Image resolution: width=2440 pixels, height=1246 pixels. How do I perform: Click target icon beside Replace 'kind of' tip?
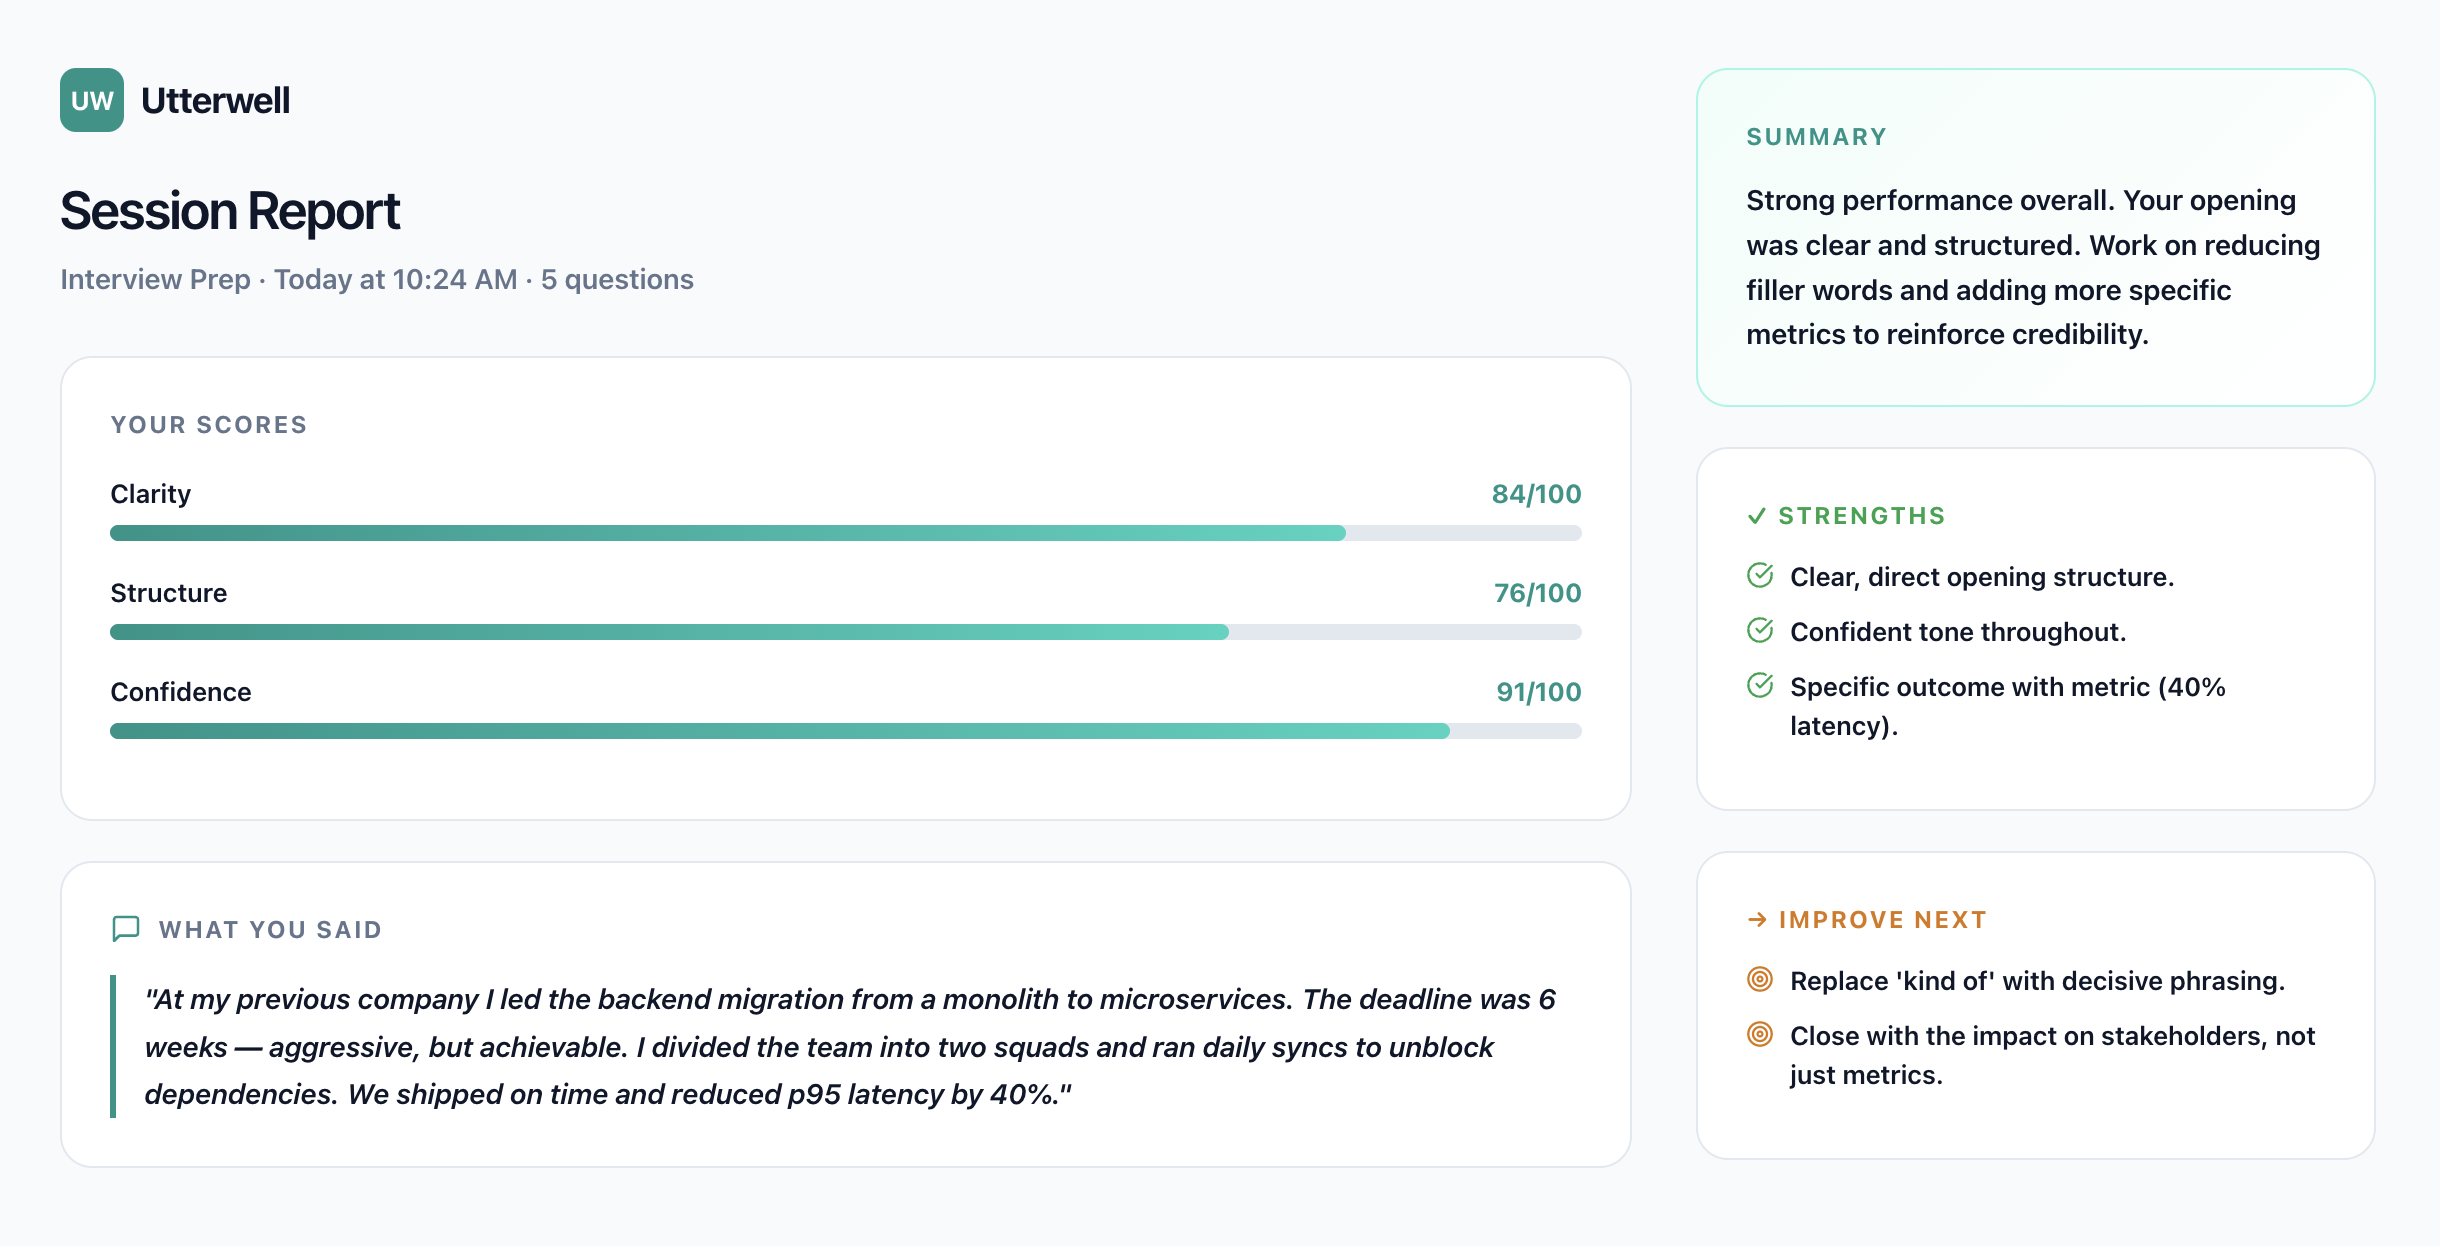[1760, 980]
